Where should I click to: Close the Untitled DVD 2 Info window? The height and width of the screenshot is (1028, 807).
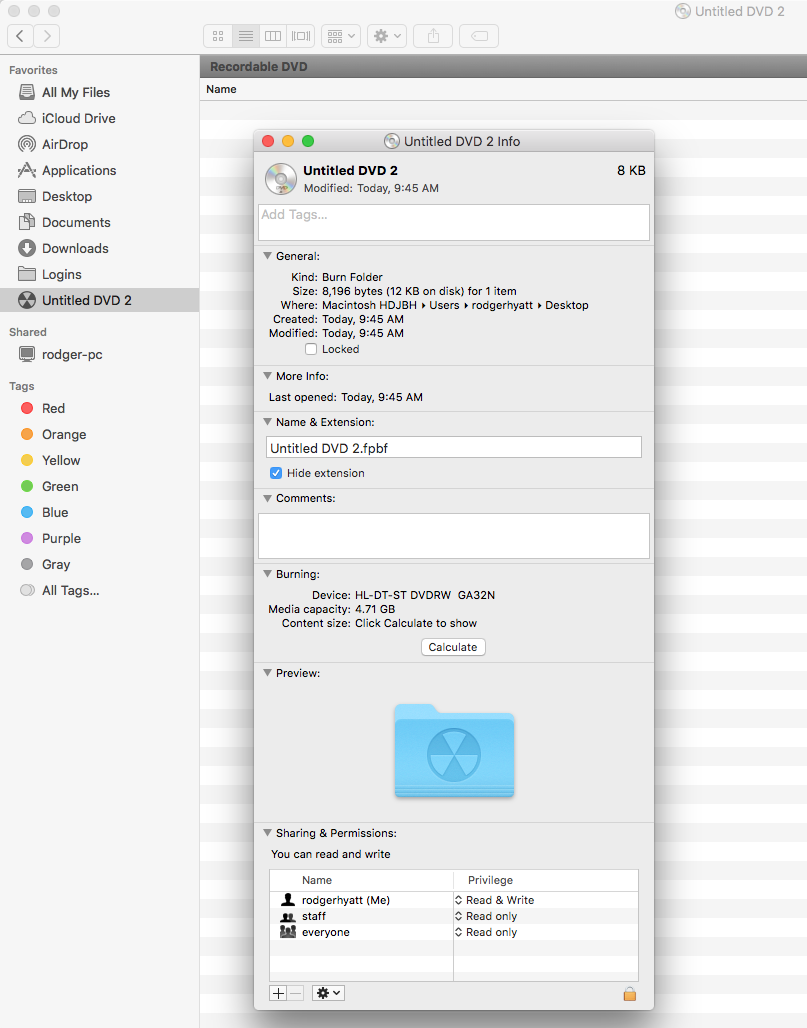268,141
